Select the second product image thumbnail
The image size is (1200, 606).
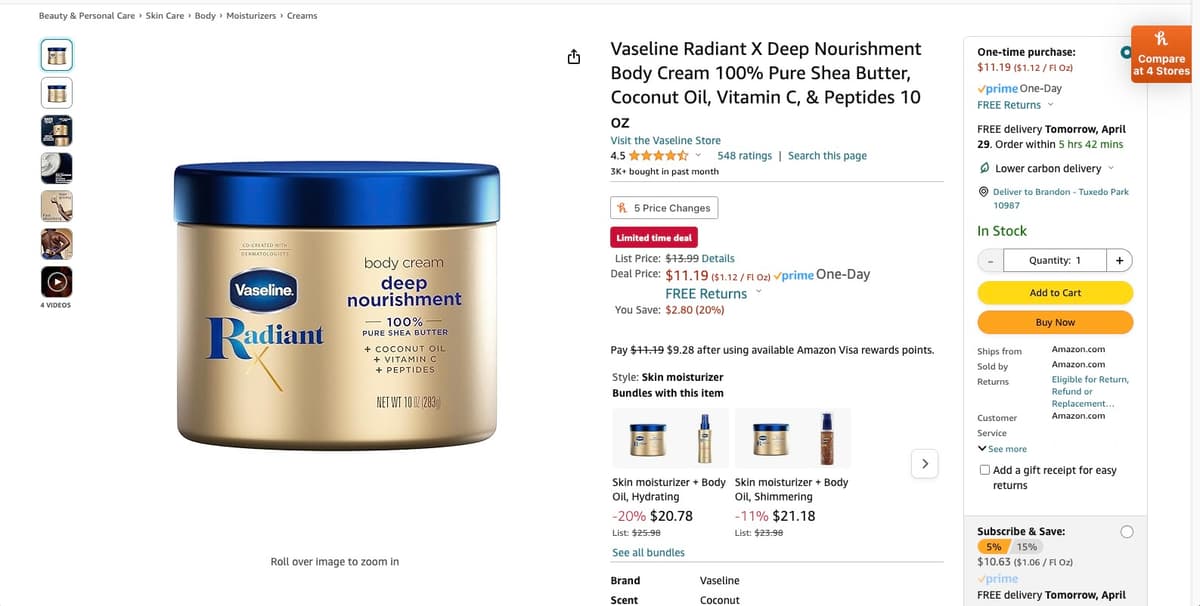click(x=56, y=93)
